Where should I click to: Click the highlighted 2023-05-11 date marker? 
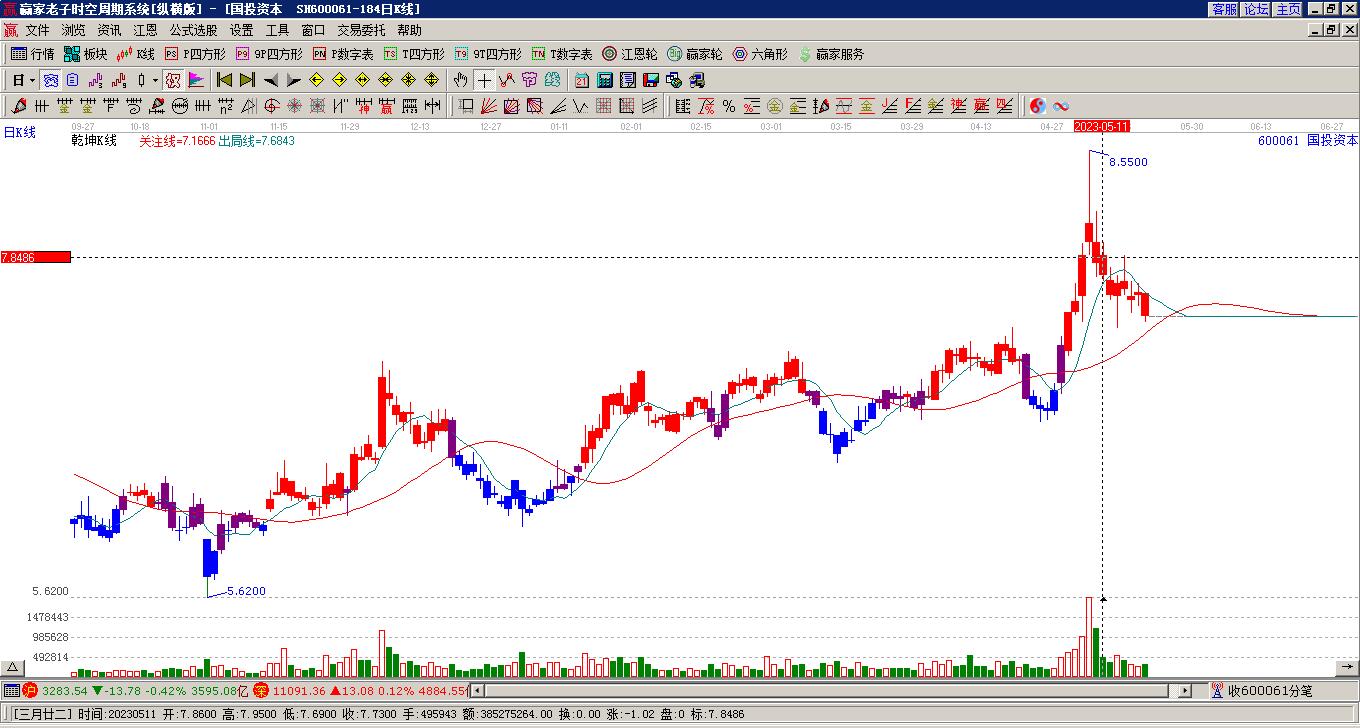(1102, 126)
